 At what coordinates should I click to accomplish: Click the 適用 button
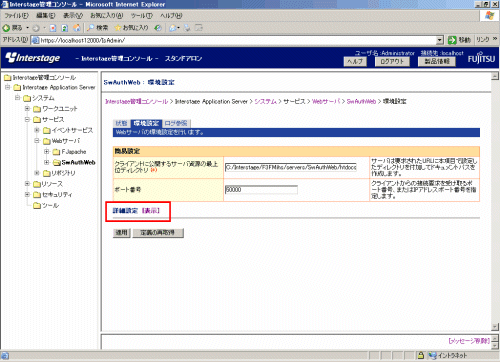(x=121, y=233)
